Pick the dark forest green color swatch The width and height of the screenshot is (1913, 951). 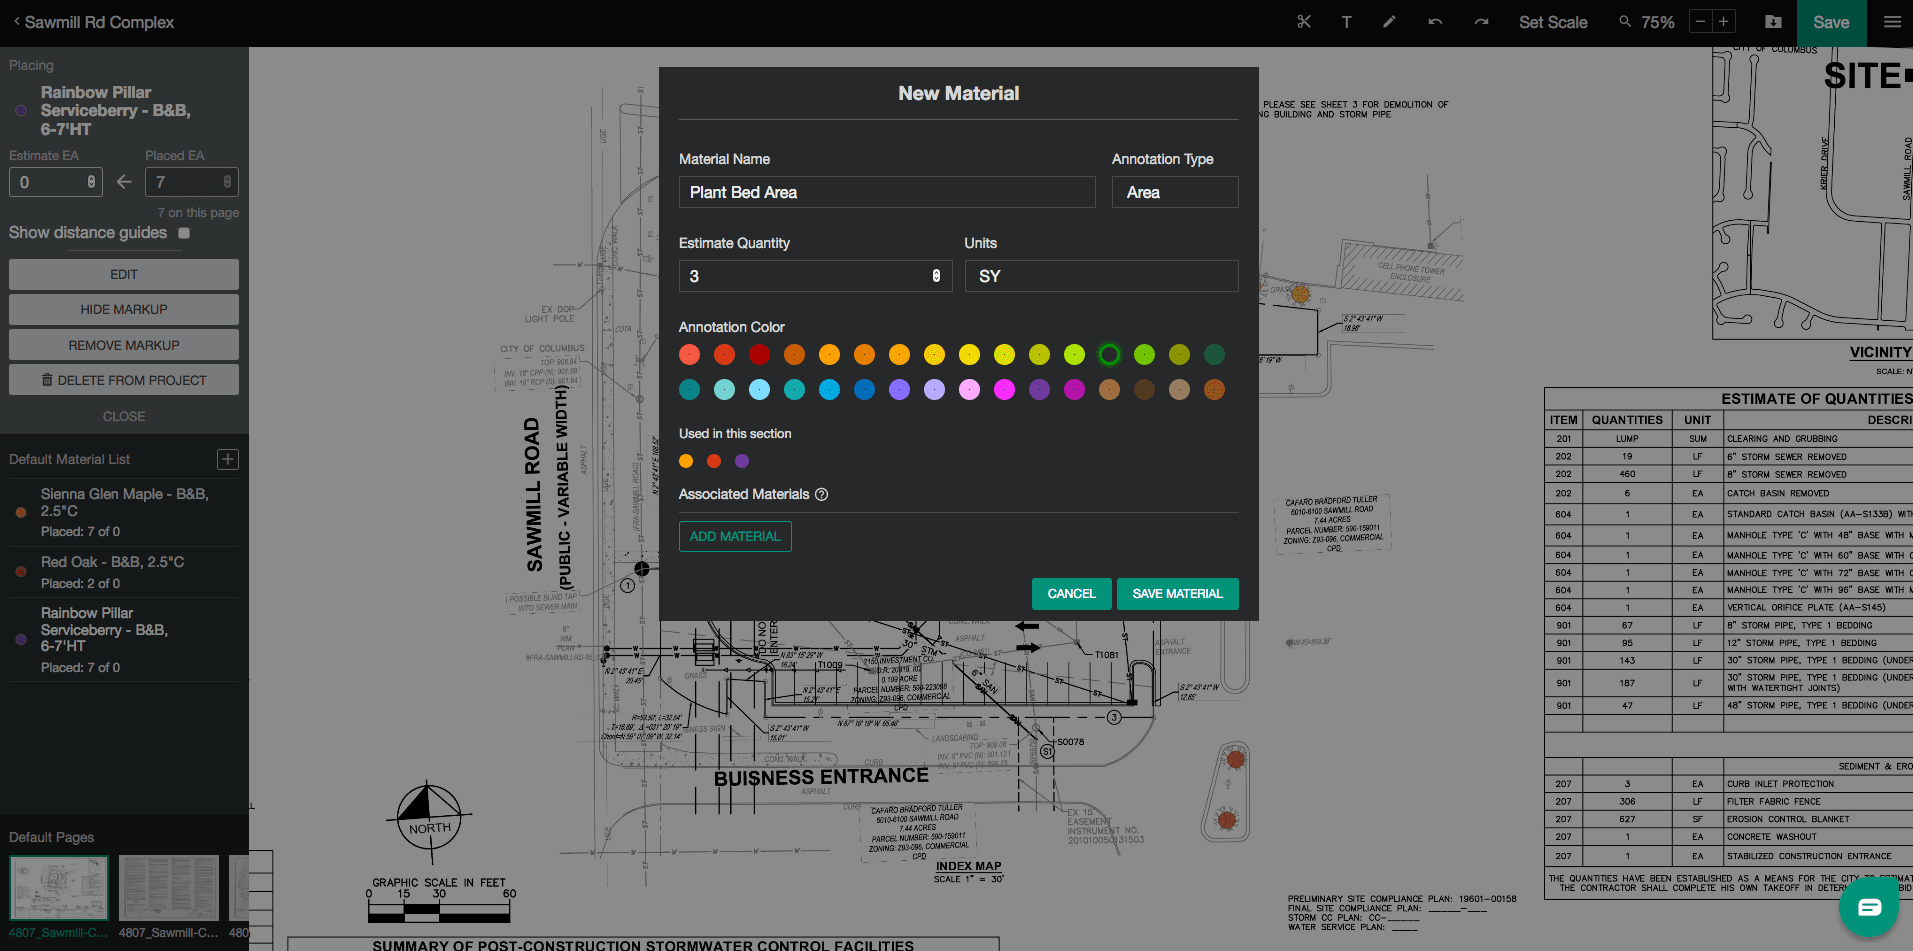click(x=1214, y=354)
